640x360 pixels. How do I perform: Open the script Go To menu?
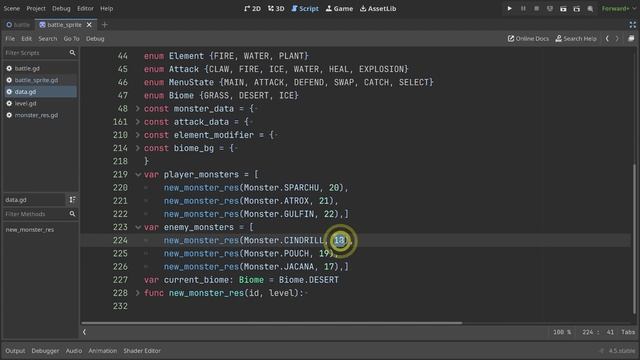71,39
